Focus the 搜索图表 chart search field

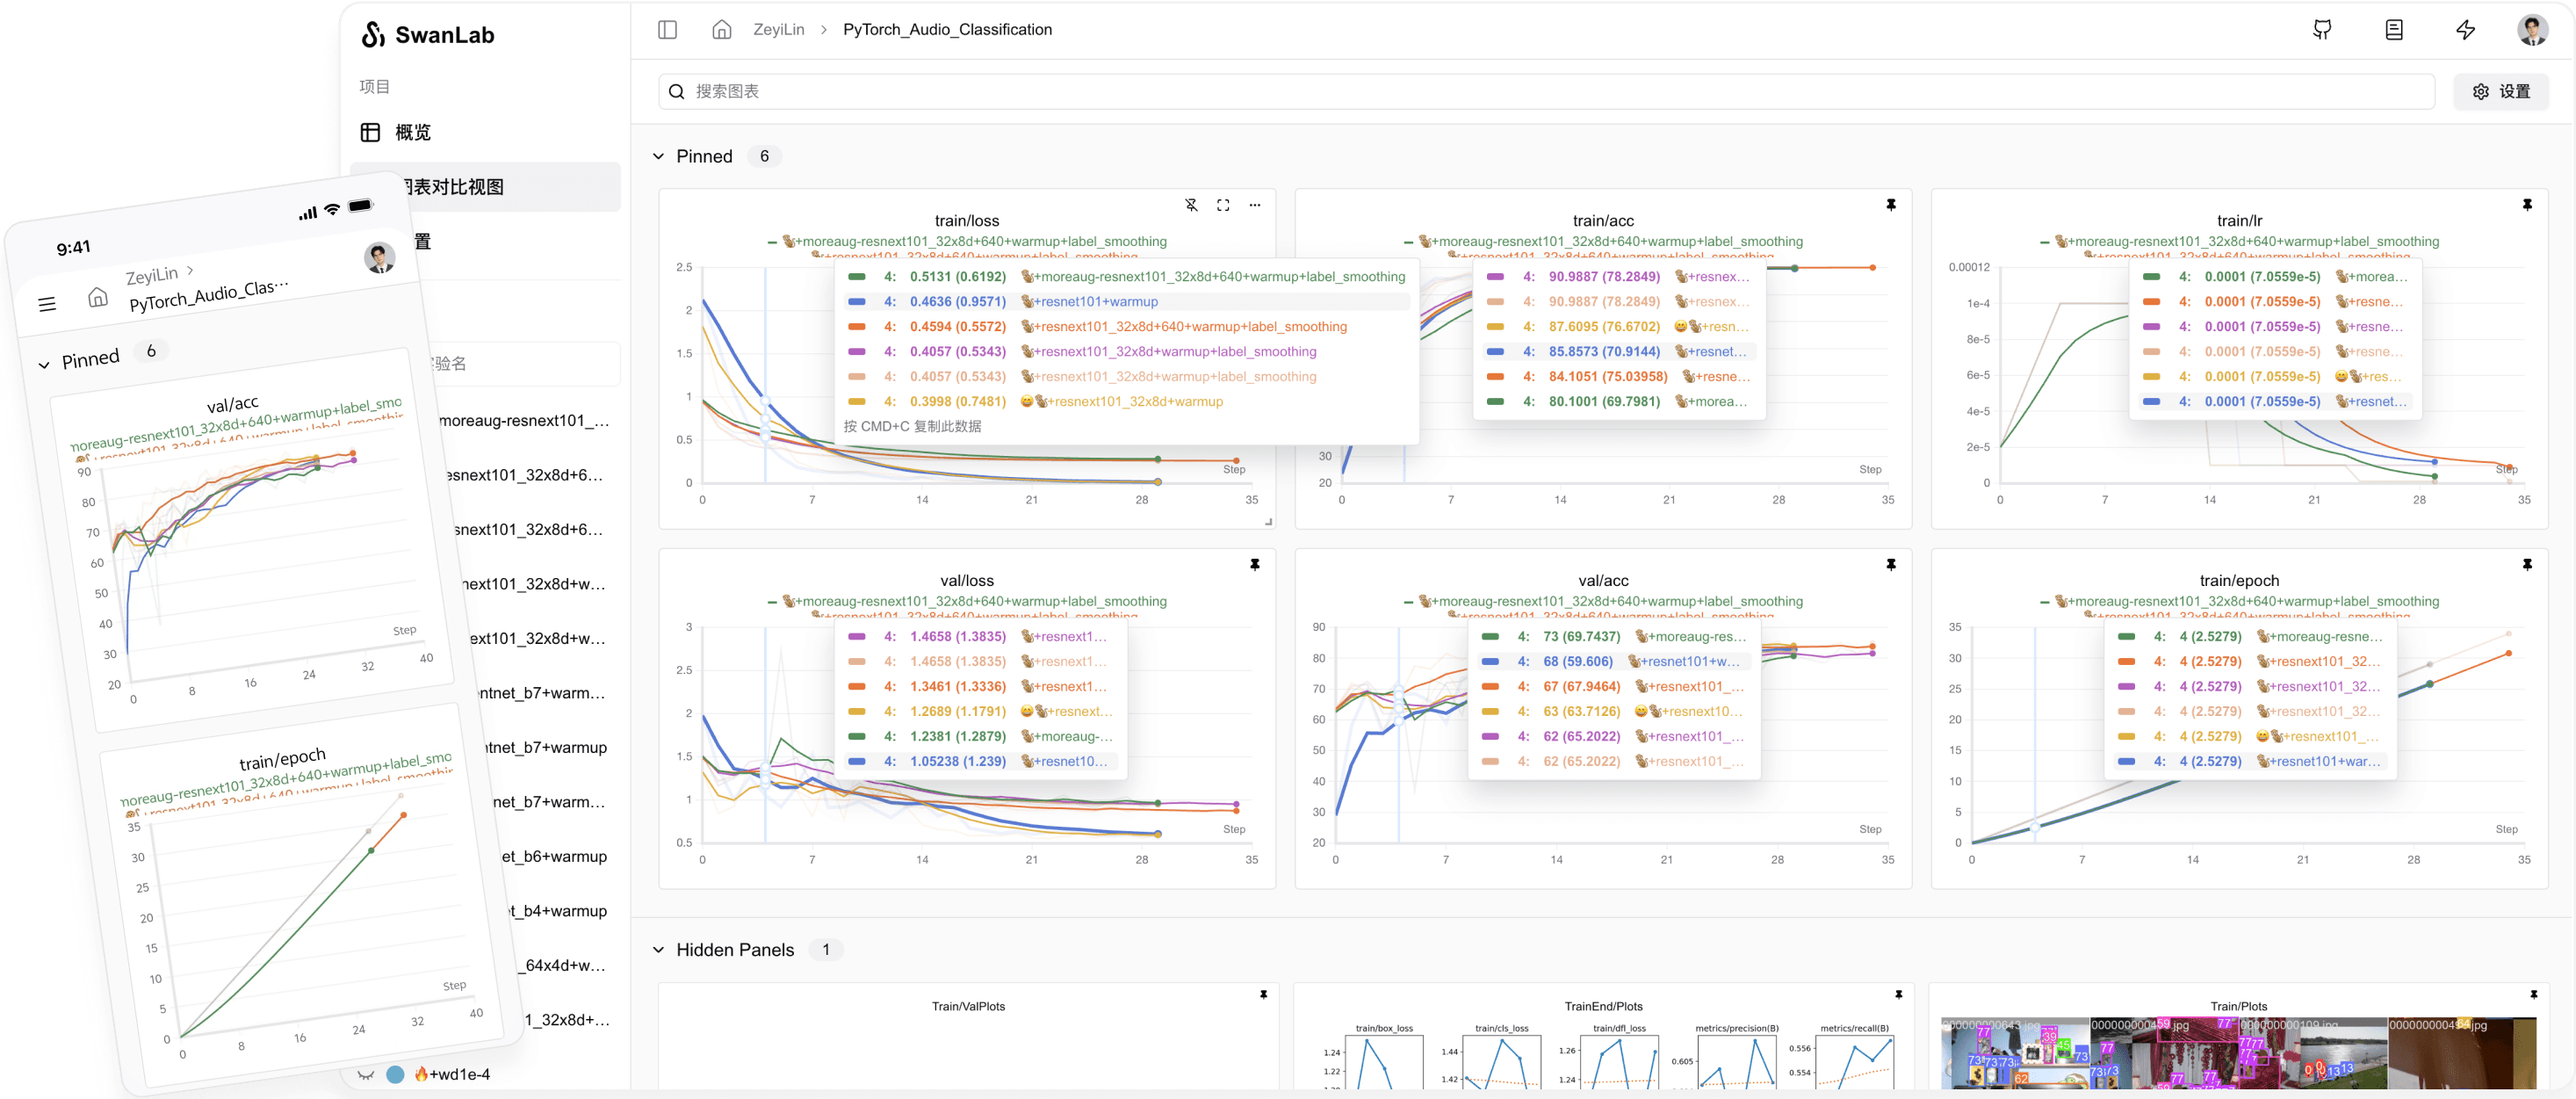pyautogui.click(x=1546, y=92)
